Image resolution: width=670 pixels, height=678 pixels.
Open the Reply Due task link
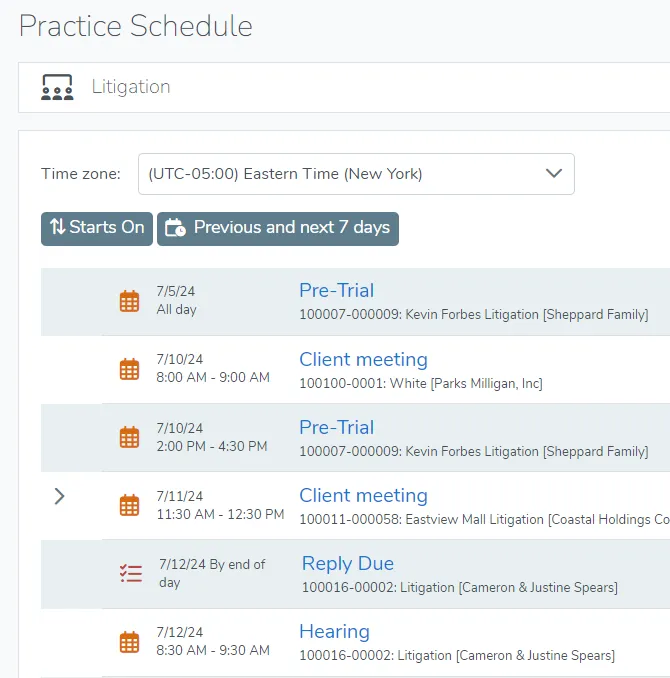pos(348,563)
